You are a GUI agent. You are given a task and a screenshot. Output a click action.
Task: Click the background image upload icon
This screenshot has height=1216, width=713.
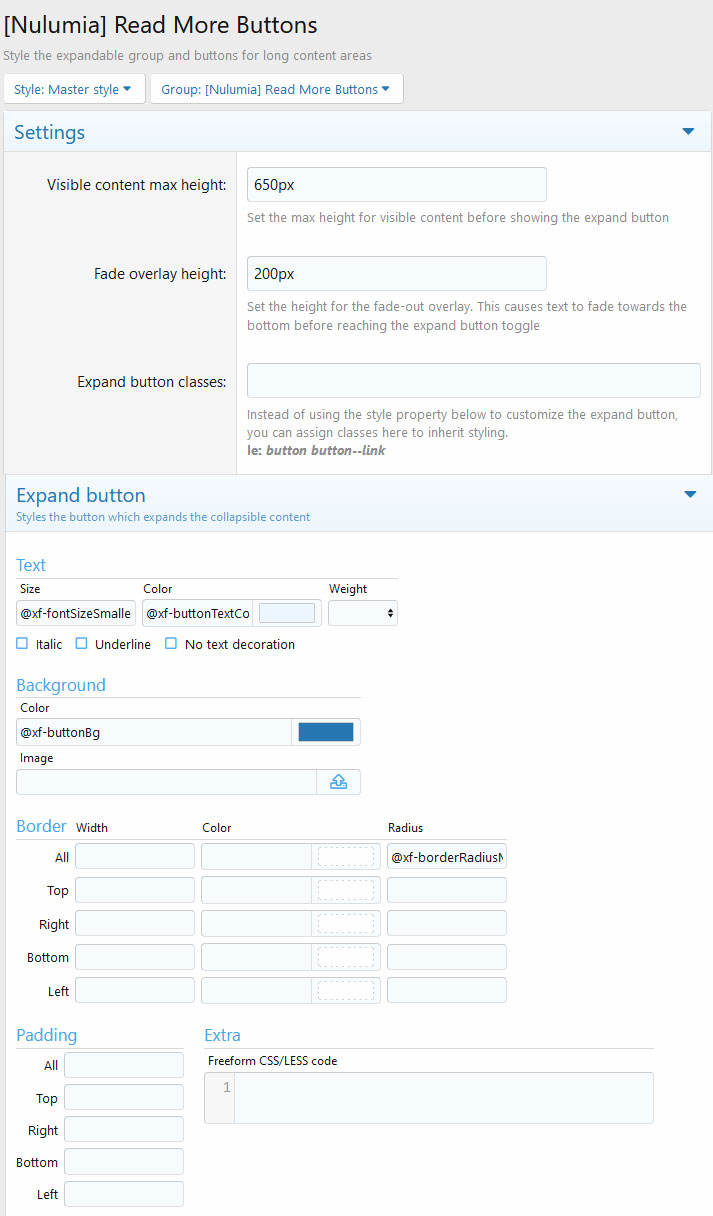click(338, 782)
